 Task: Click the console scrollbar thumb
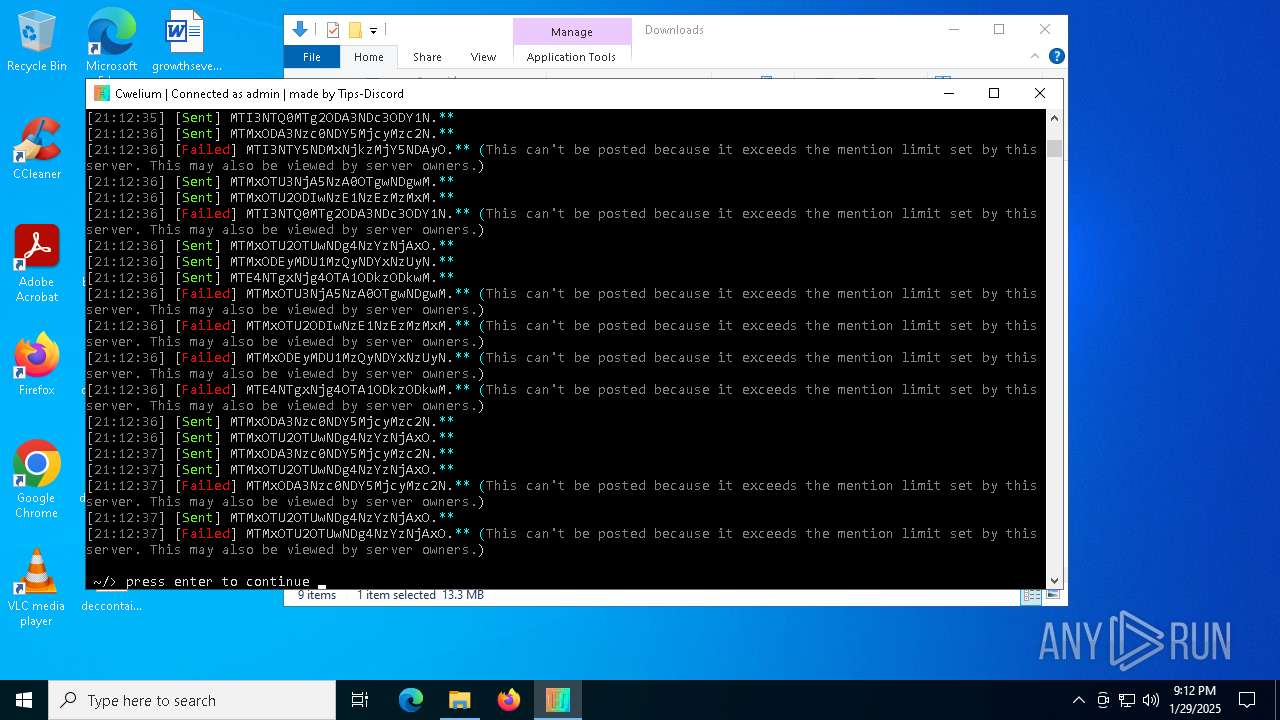point(1054,148)
